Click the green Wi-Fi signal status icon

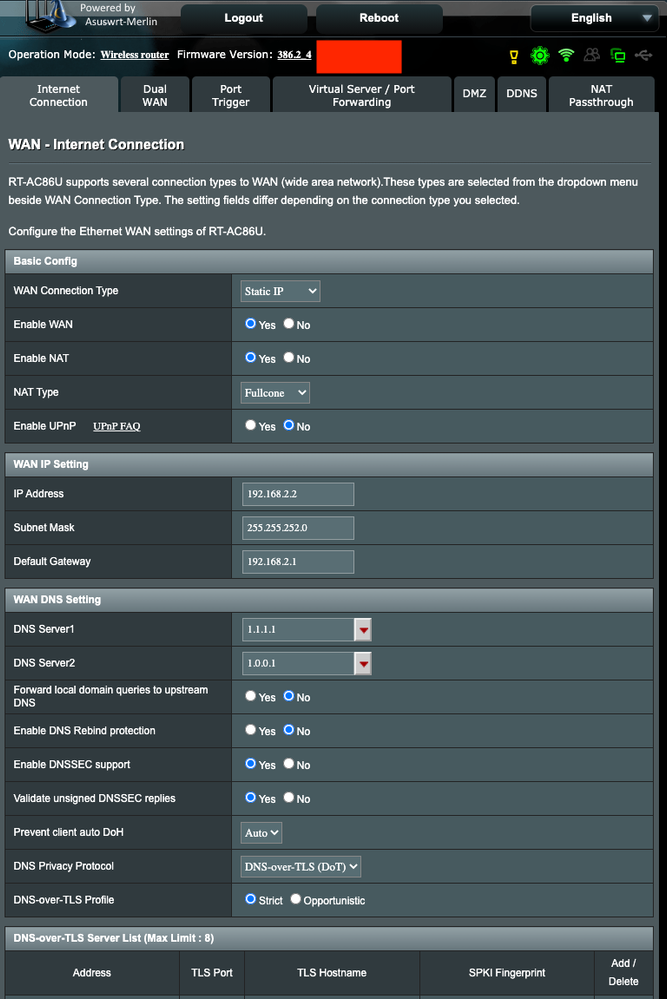pos(567,56)
